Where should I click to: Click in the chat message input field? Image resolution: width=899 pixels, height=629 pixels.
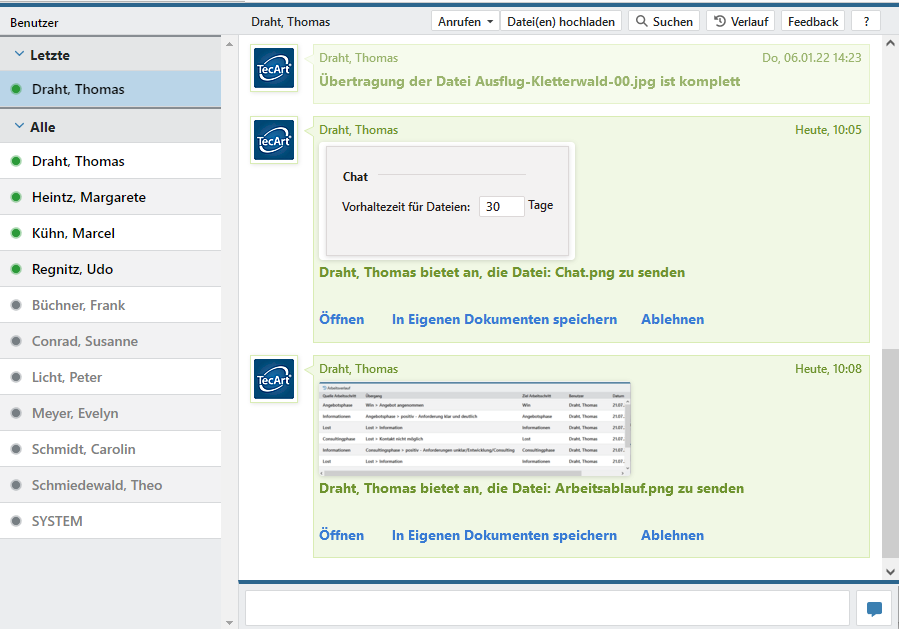(546, 608)
